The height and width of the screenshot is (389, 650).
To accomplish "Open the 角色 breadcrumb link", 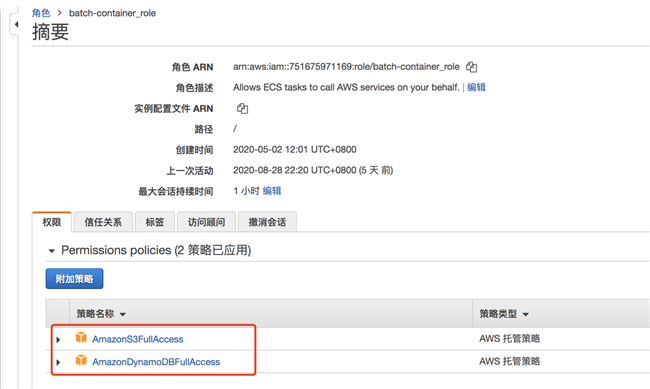I will pos(41,13).
